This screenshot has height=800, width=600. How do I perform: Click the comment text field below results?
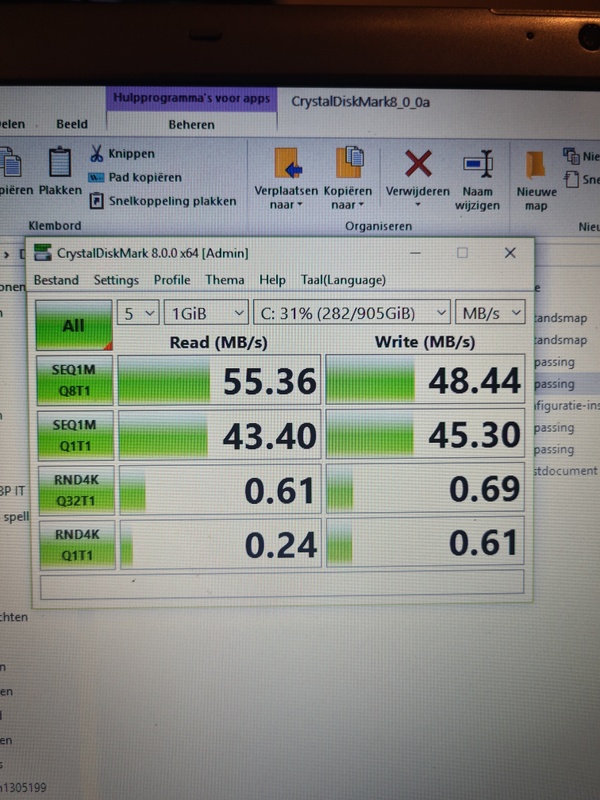click(x=282, y=583)
